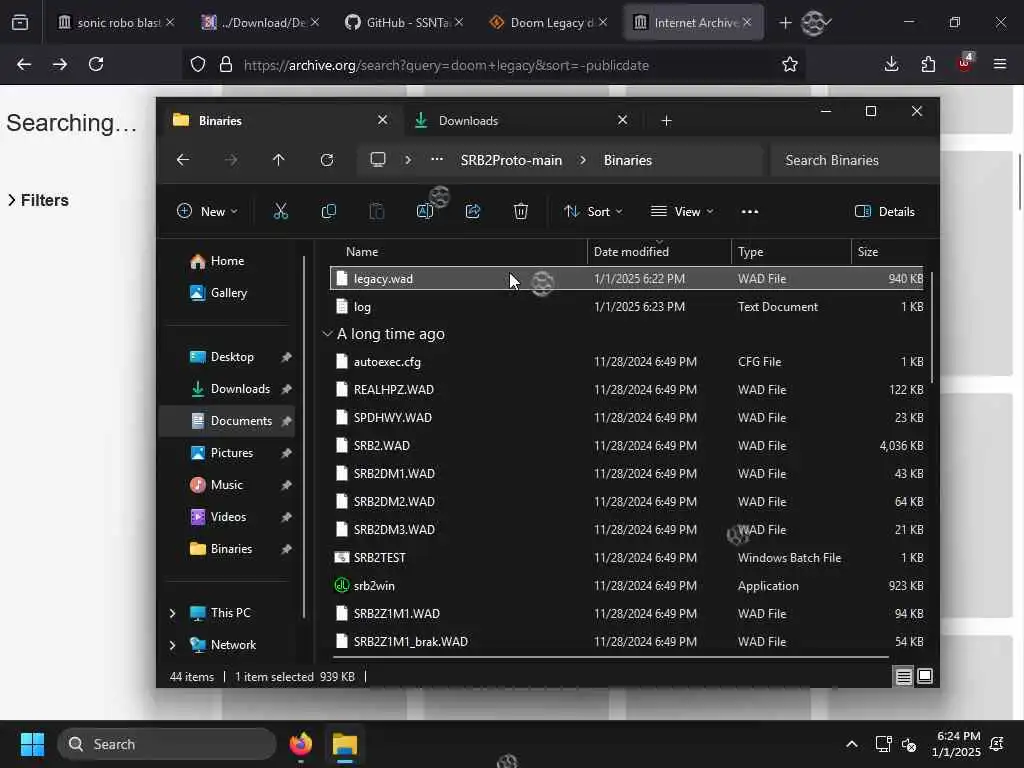Click the Windows taskbar Search box
1024x768 pixels.
tap(167, 744)
